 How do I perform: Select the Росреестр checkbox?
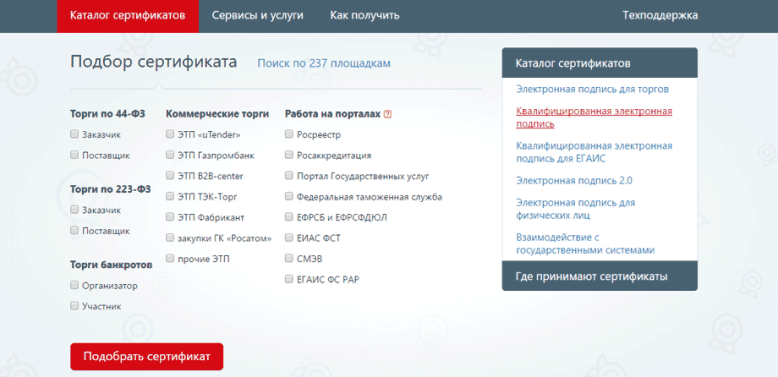point(289,134)
